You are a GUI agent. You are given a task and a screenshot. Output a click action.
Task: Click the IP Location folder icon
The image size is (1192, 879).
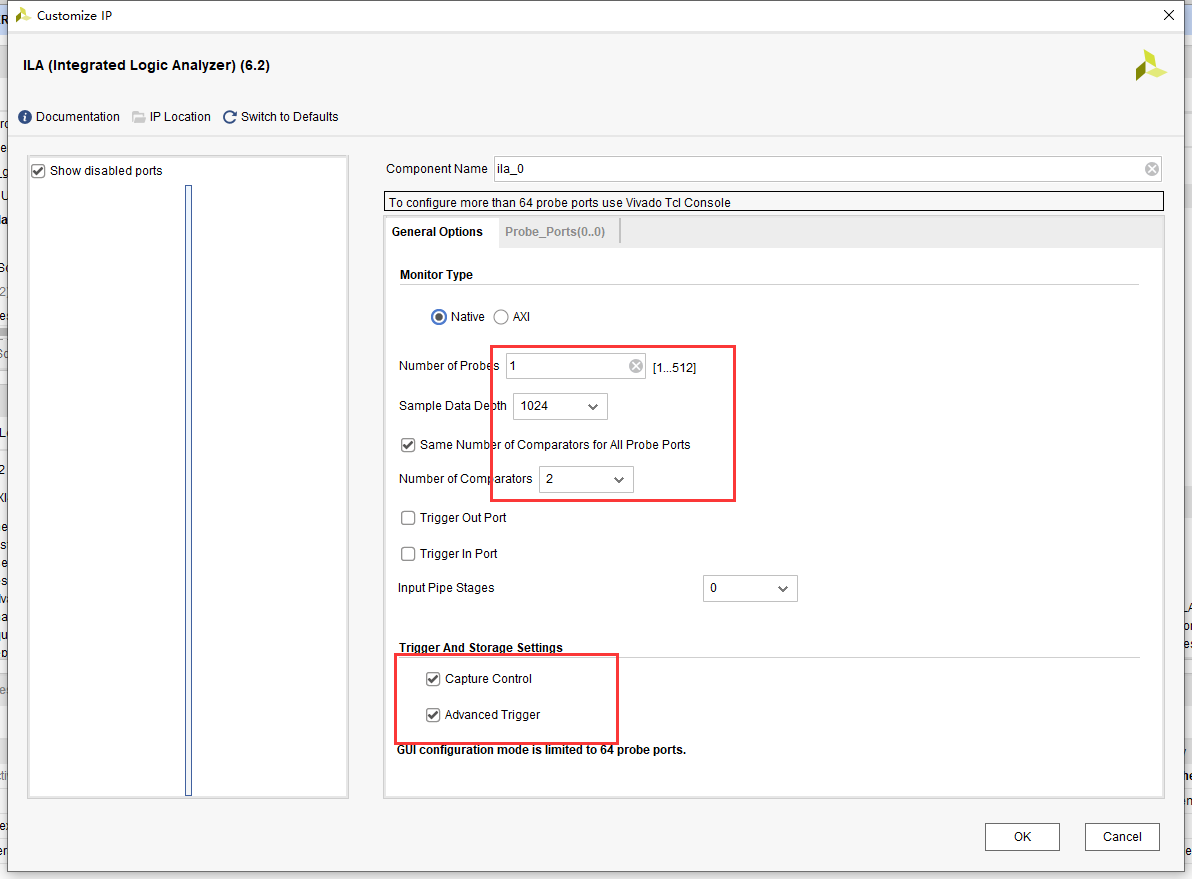138,117
